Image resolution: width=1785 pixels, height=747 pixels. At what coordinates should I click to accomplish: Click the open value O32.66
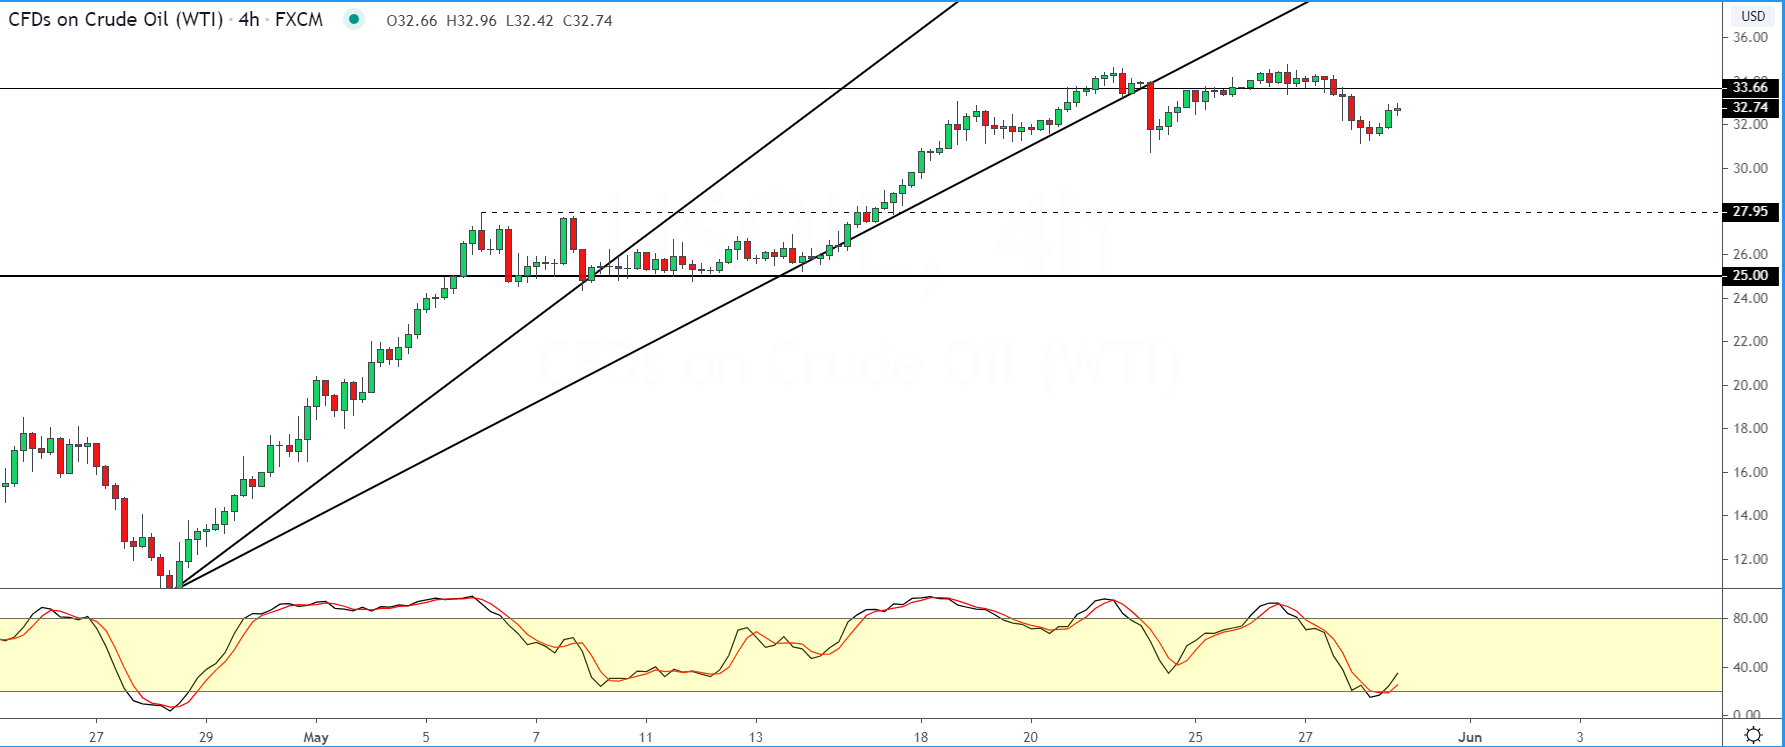click(x=412, y=20)
